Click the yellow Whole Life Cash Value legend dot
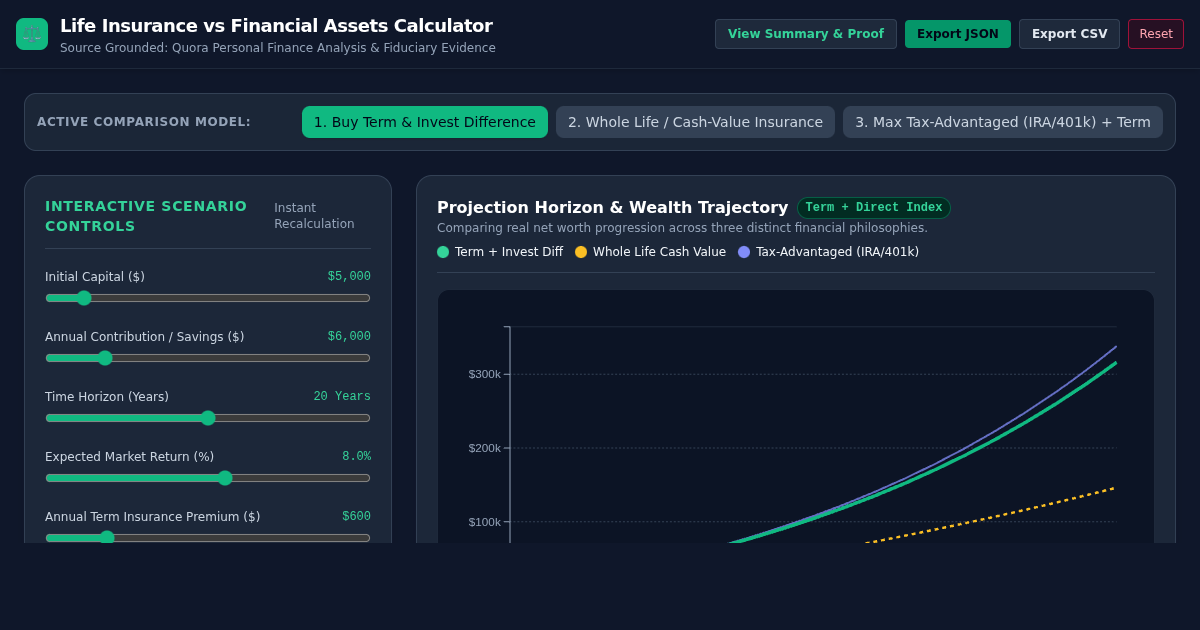This screenshot has width=1200, height=630. pyautogui.click(x=581, y=252)
